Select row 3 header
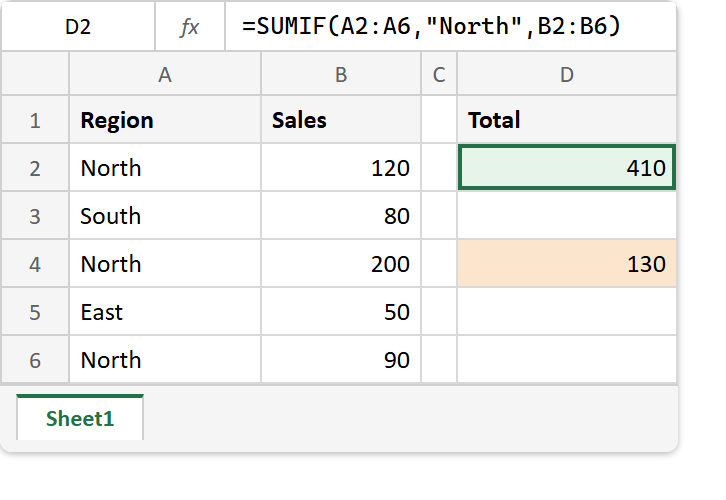 click(35, 216)
